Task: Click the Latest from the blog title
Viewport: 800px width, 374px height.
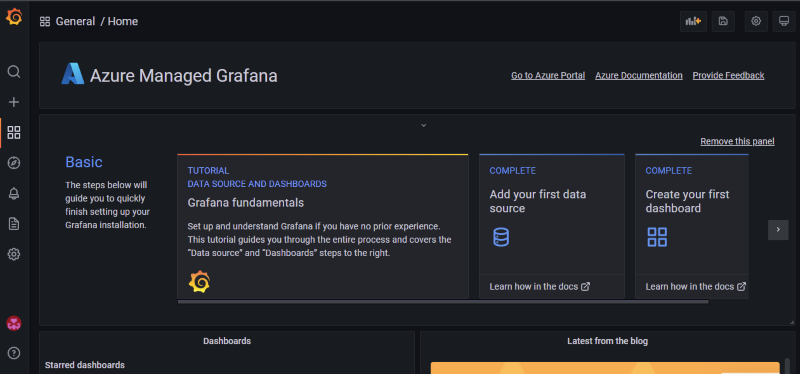Action: coord(608,341)
